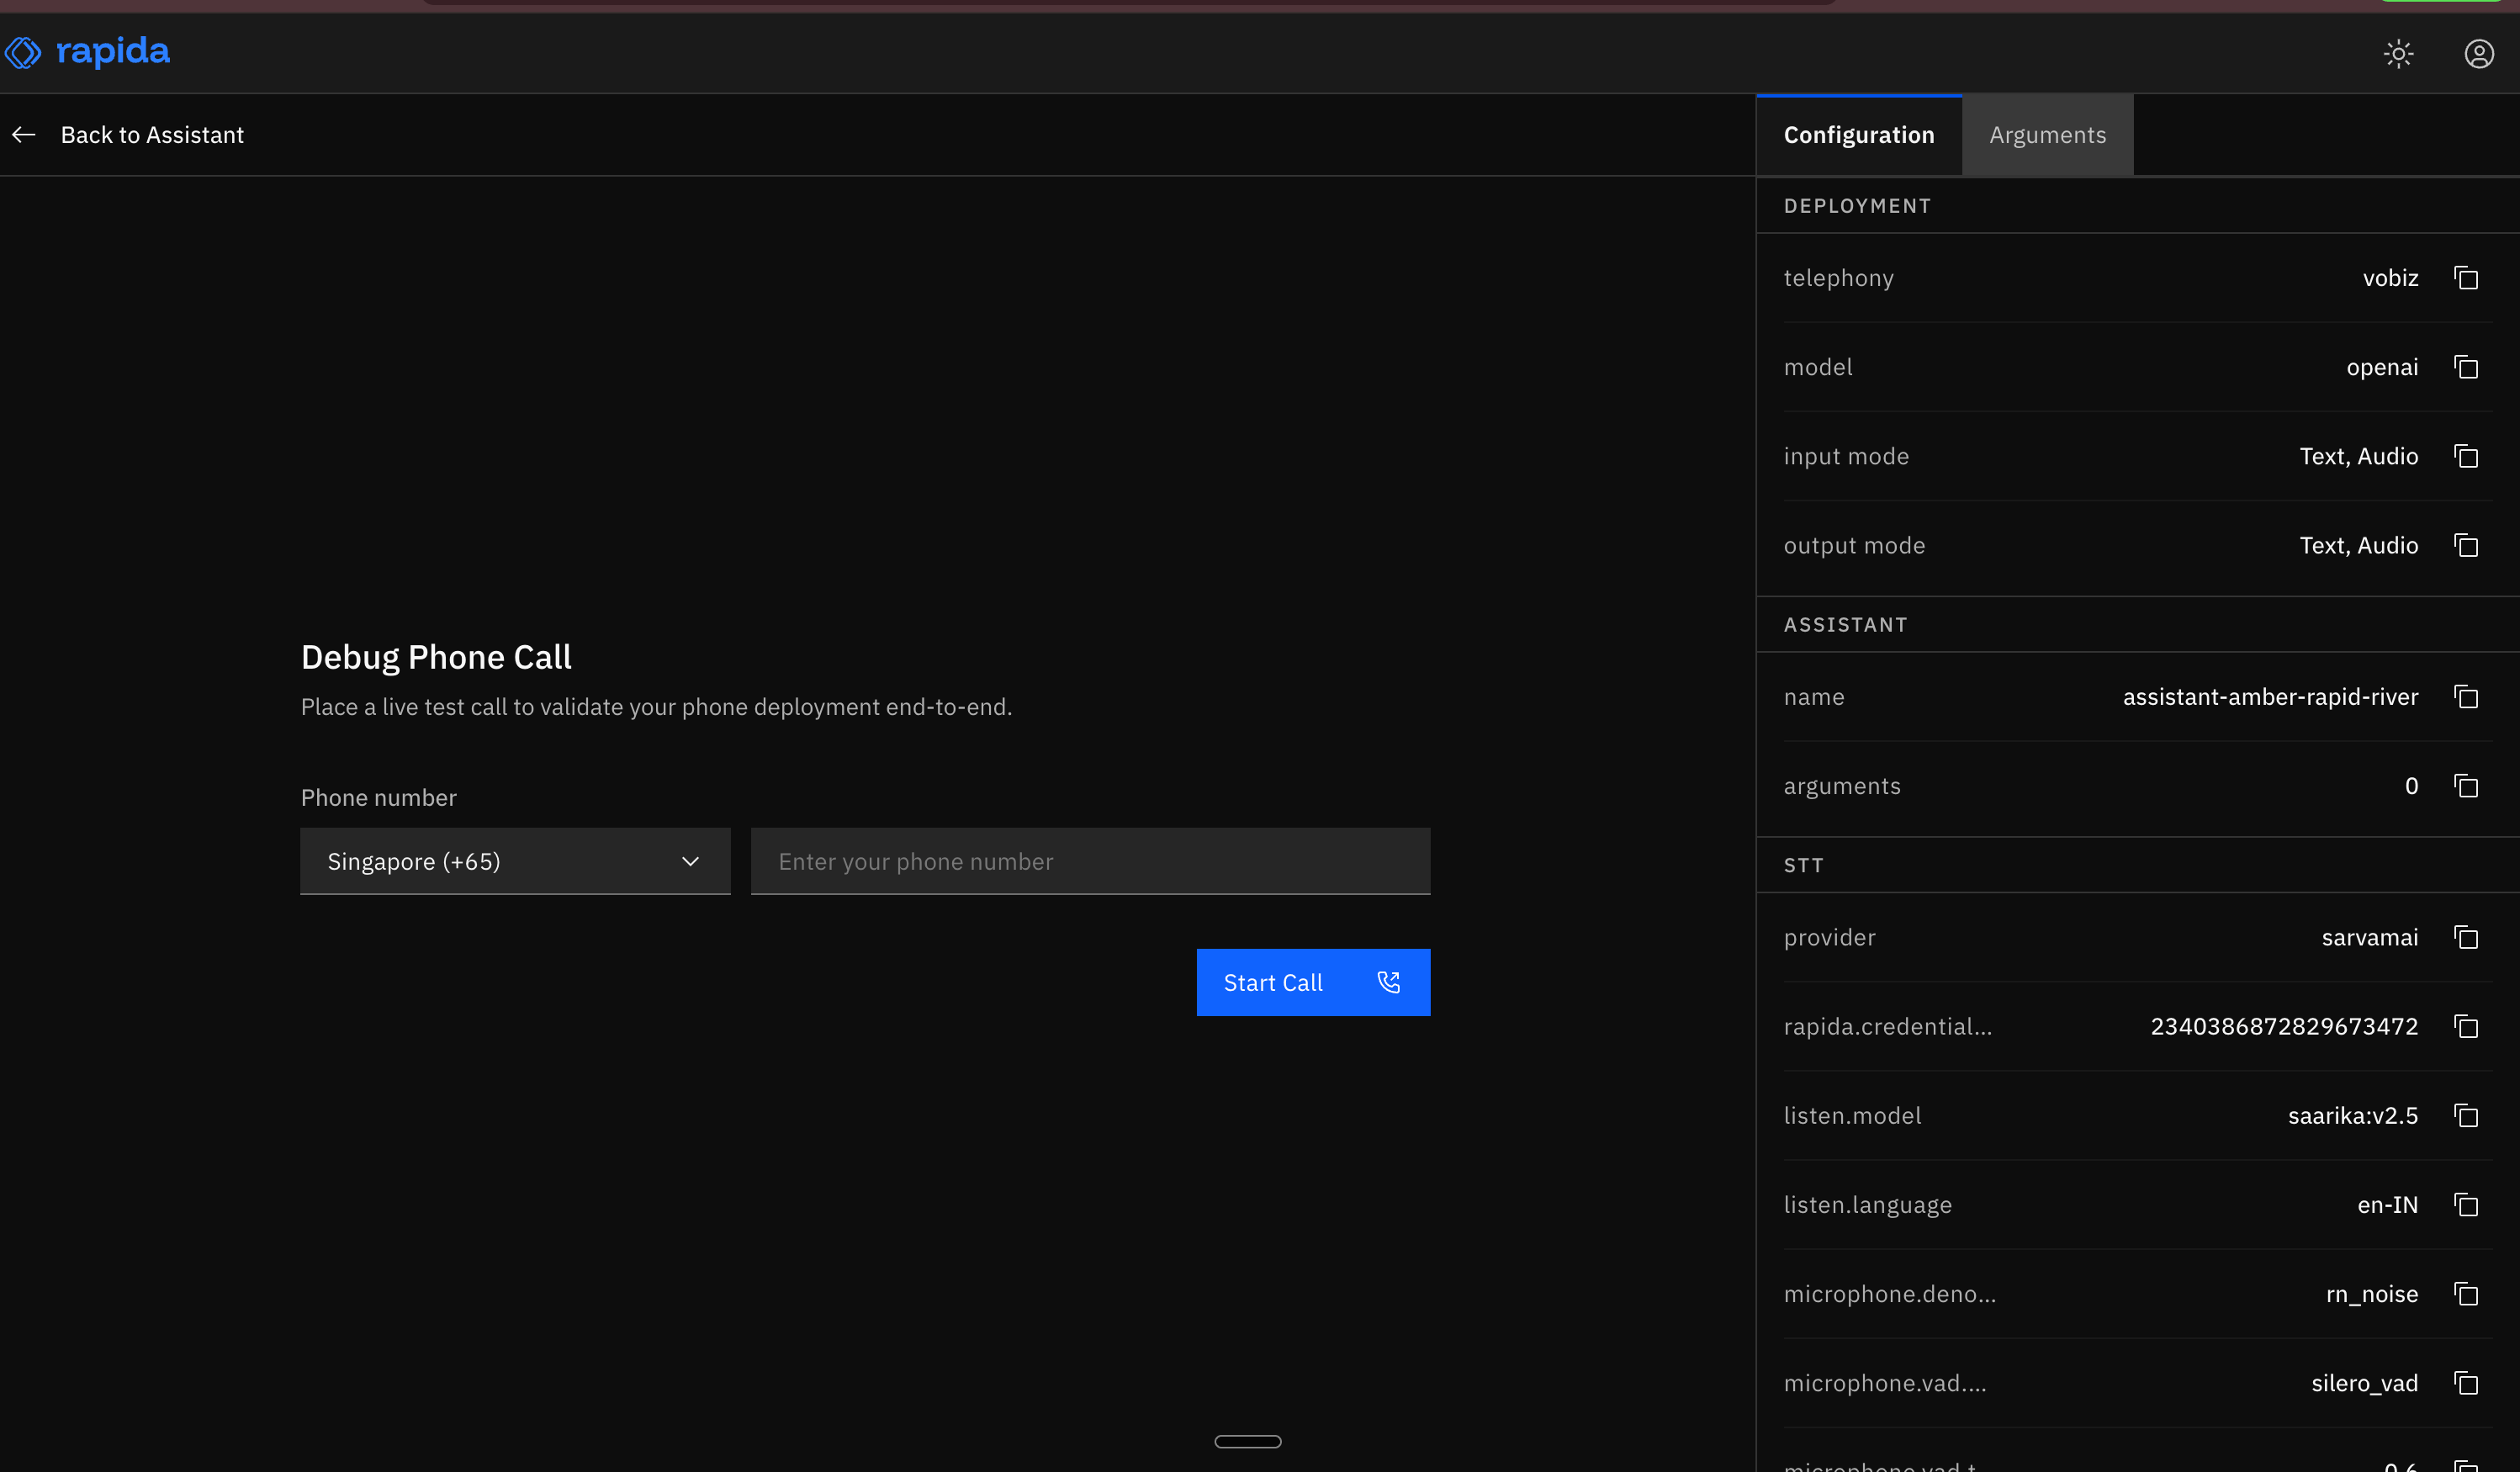
Task: Click the 2340386872829673472 credential value
Action: (x=2284, y=1026)
